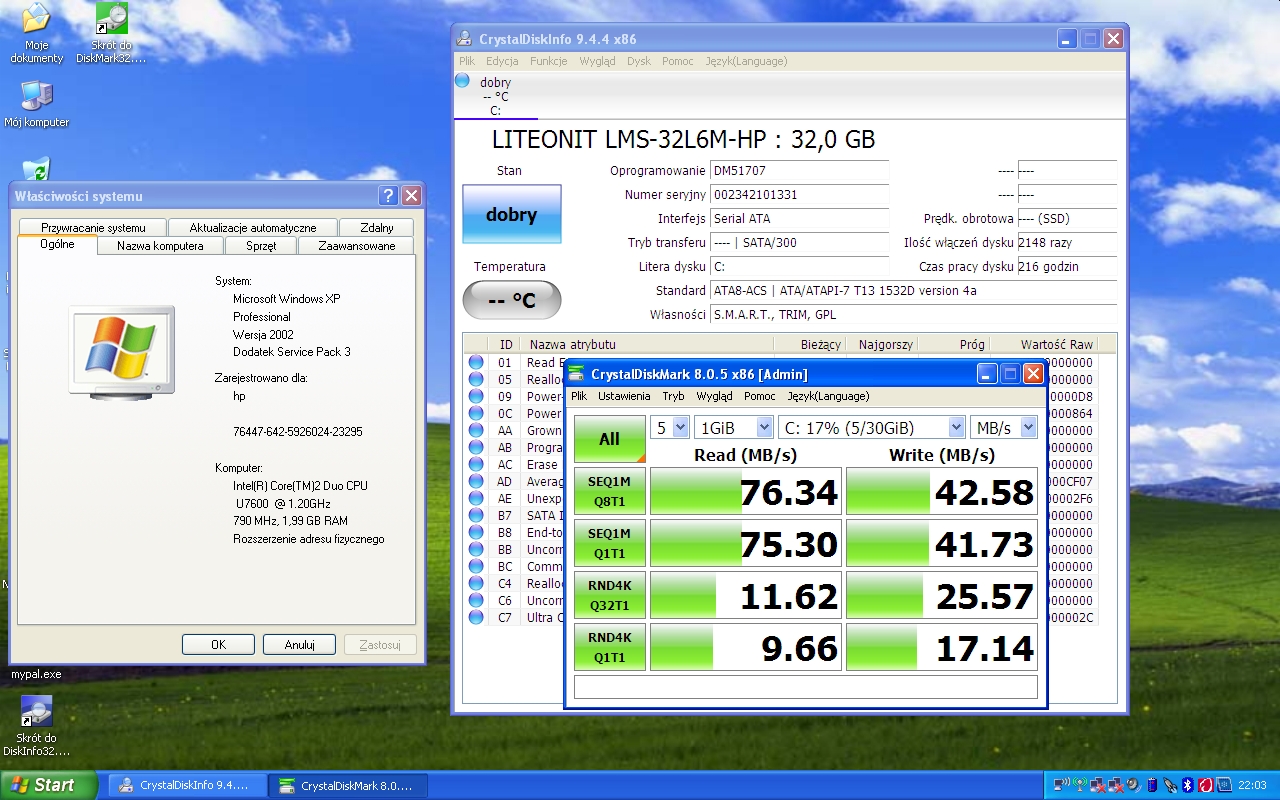The width and height of the screenshot is (1280, 800).
Task: Open Edycja menu in CrystalDiskInfo
Action: (x=502, y=61)
